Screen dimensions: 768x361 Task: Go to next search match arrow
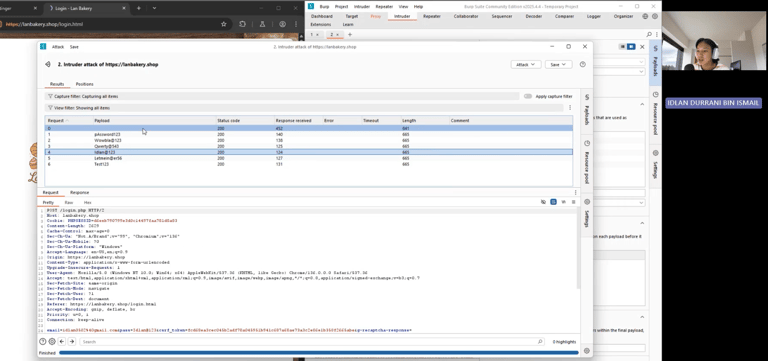click(x=72, y=341)
